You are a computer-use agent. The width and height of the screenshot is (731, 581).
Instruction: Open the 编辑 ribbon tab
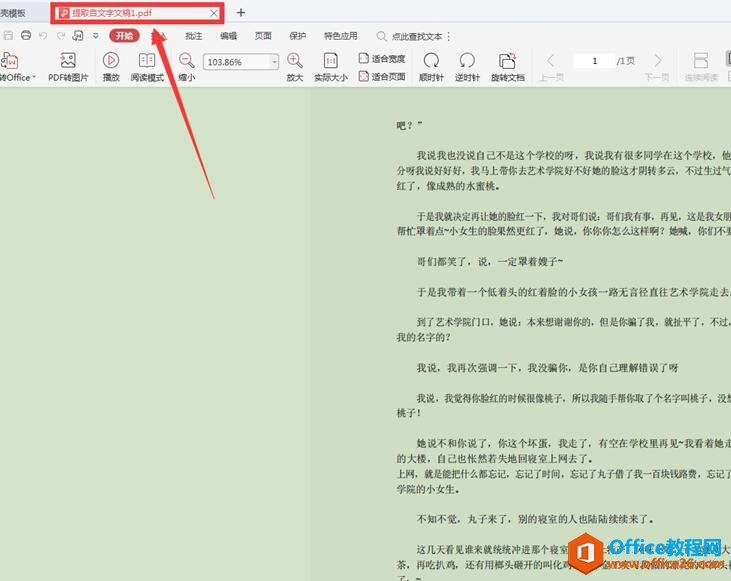[228, 36]
